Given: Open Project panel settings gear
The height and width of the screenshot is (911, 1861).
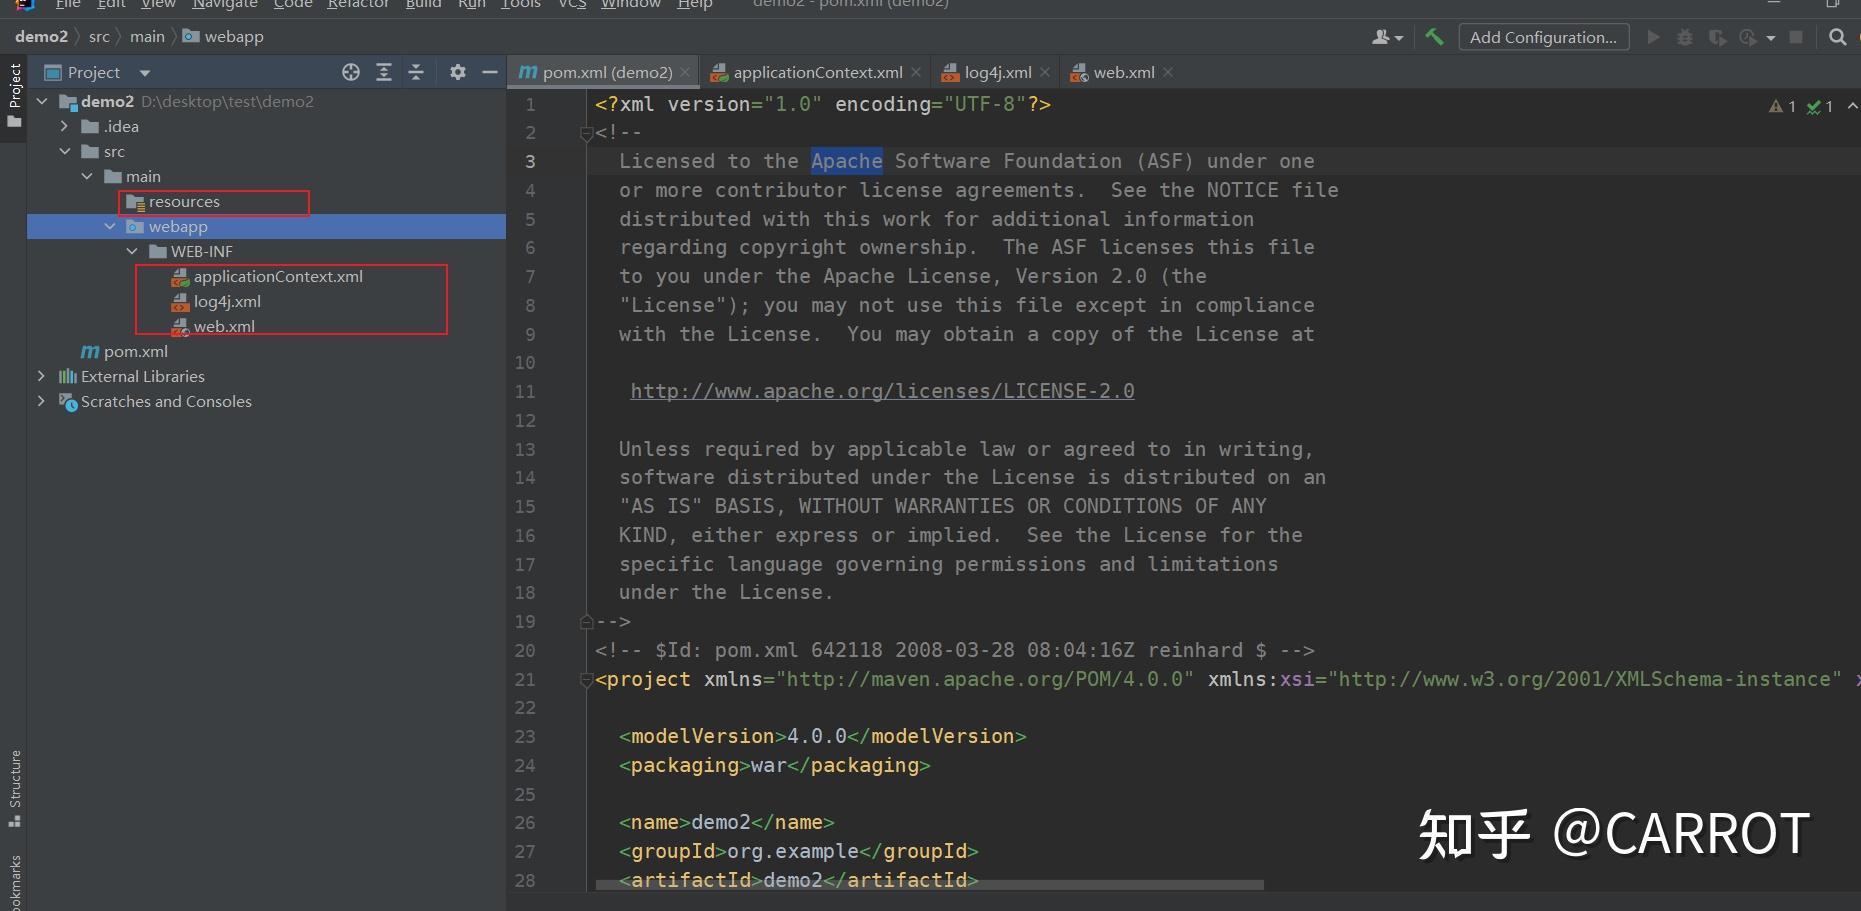Looking at the screenshot, I should (x=458, y=72).
